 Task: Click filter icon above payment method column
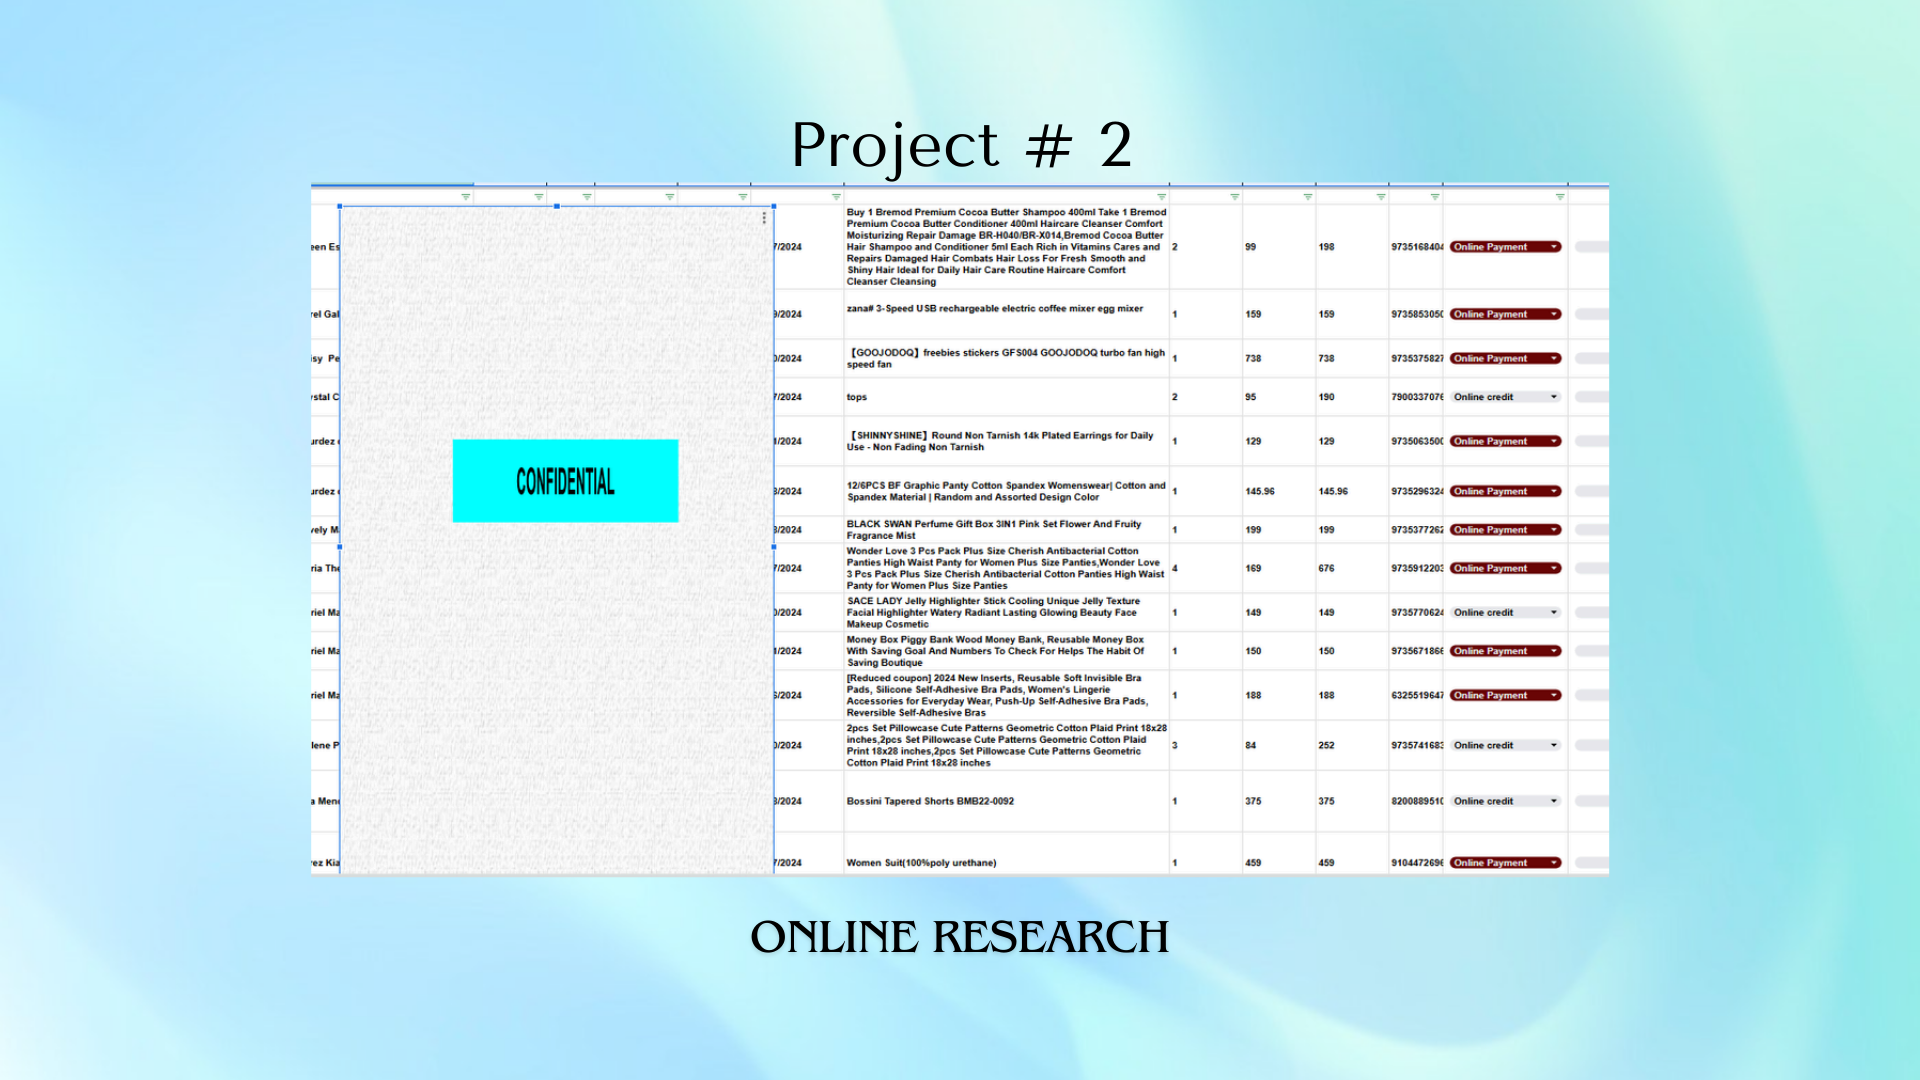pyautogui.click(x=1559, y=197)
